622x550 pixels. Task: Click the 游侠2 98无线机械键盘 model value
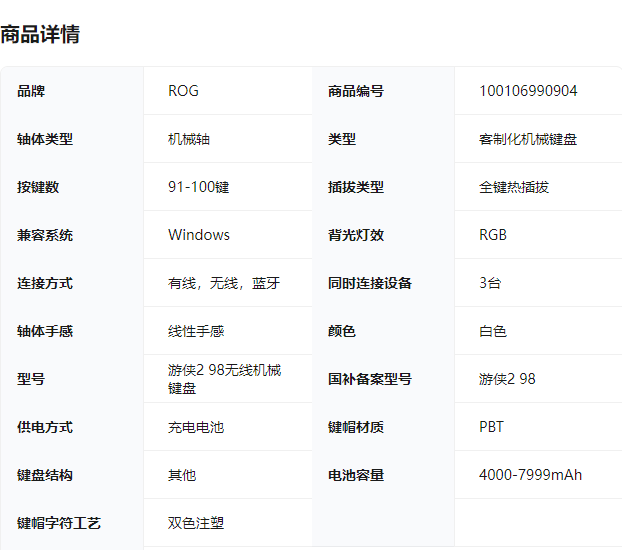[x=224, y=379]
